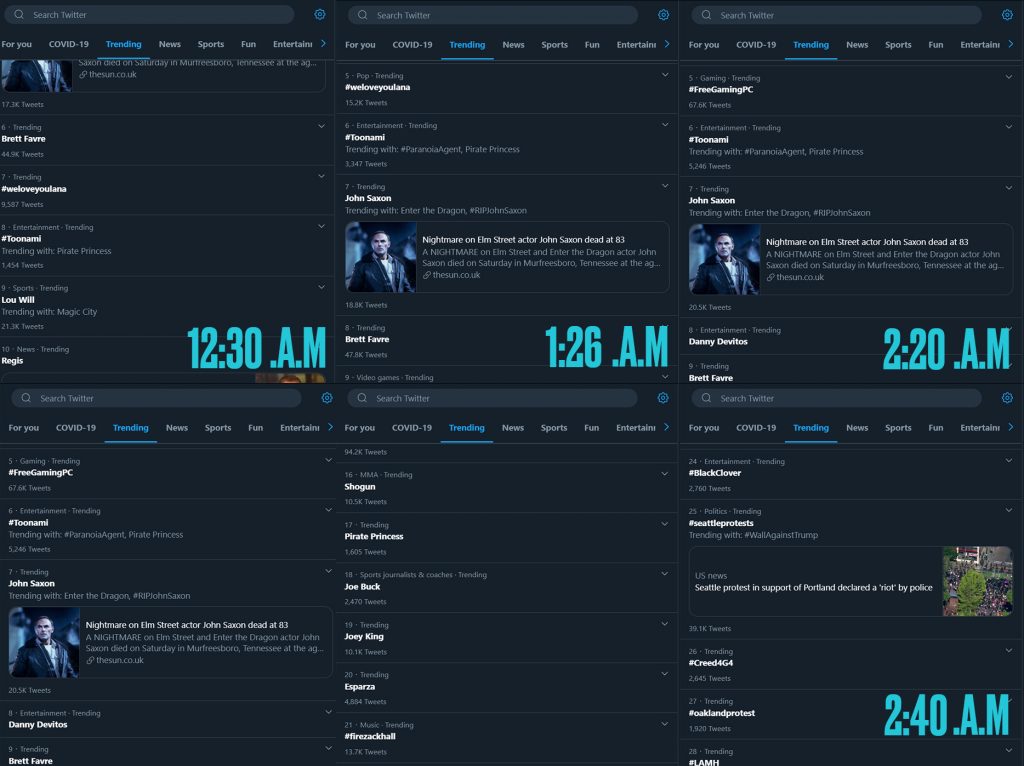Click '21.3K Tweets' under Lou Will
The width and height of the screenshot is (1024, 766).
coord(22,327)
